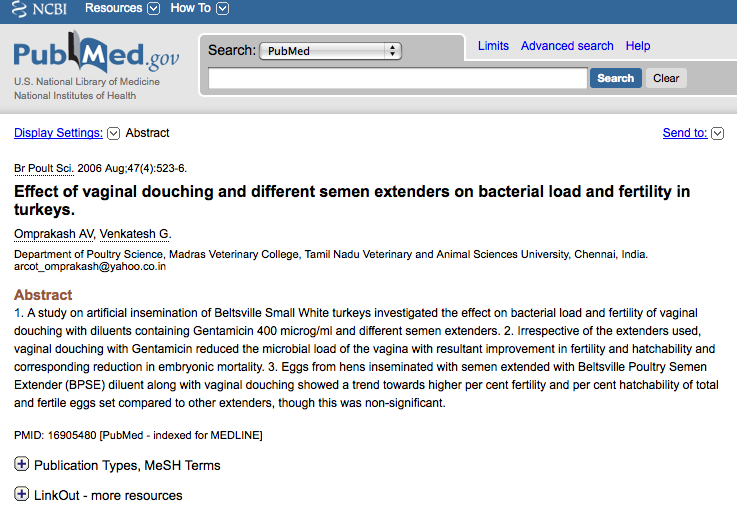This screenshot has width=737, height=517.
Task: Open author Omprakash AV link
Action: (54, 234)
